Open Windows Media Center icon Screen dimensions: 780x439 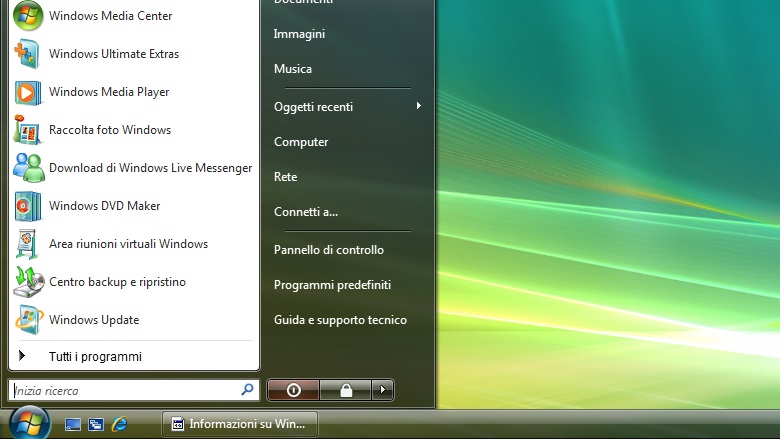28,15
